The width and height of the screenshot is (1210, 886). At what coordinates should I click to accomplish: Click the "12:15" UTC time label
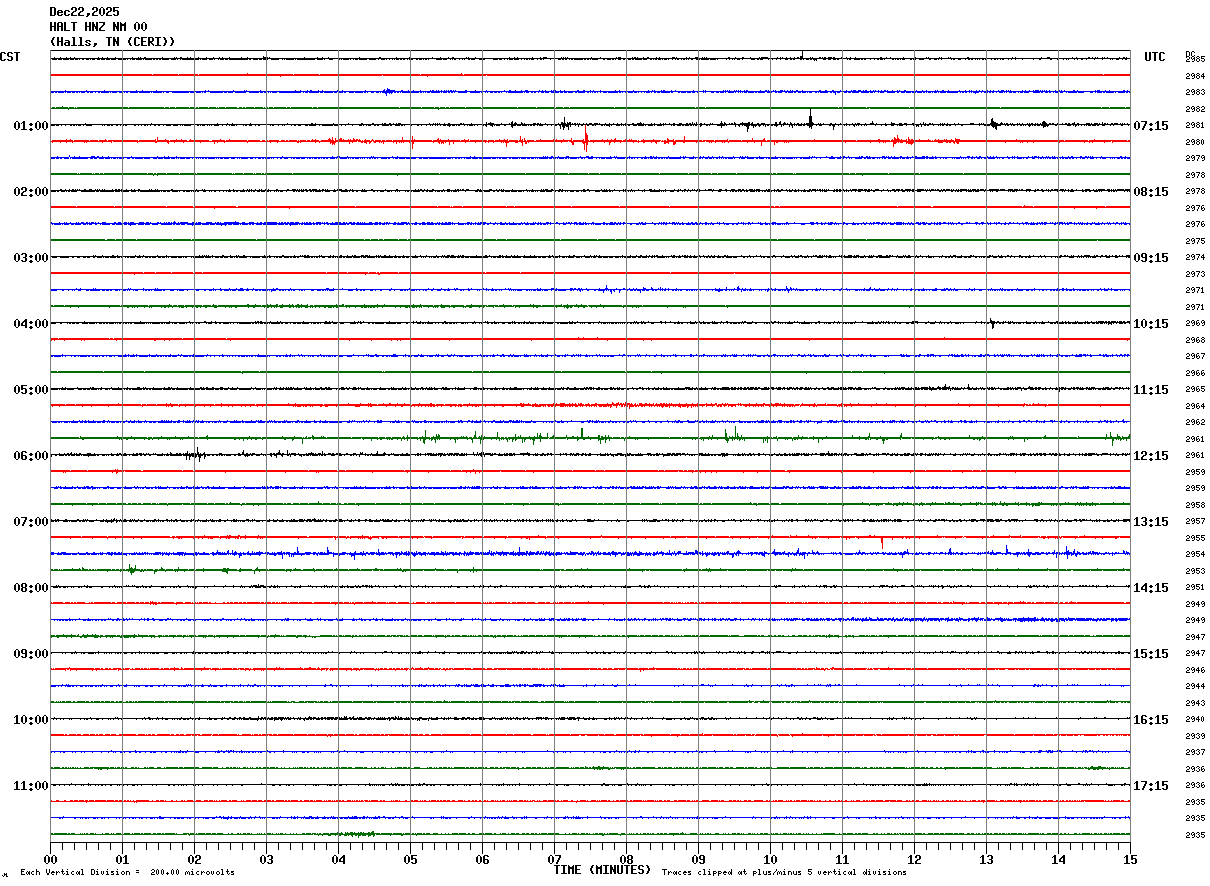tap(1151, 456)
